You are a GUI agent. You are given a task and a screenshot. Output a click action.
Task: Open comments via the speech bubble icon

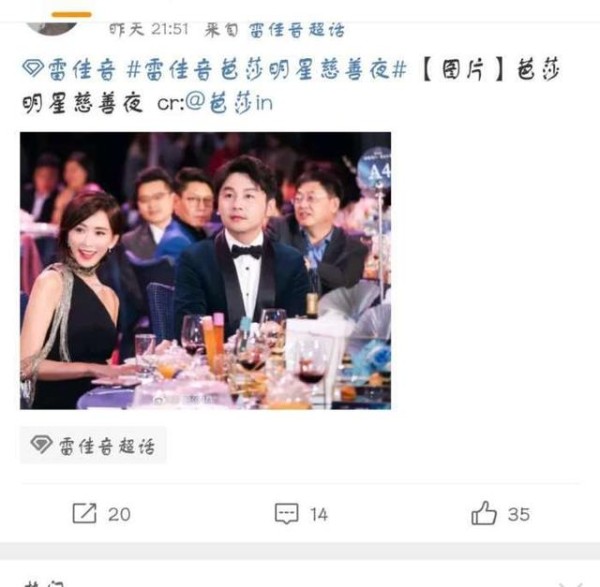click(x=286, y=514)
